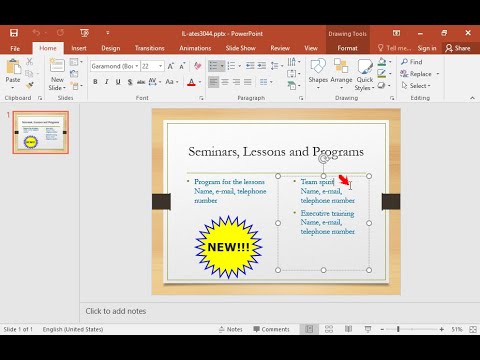Open Change Case dropdown

(x=172, y=82)
